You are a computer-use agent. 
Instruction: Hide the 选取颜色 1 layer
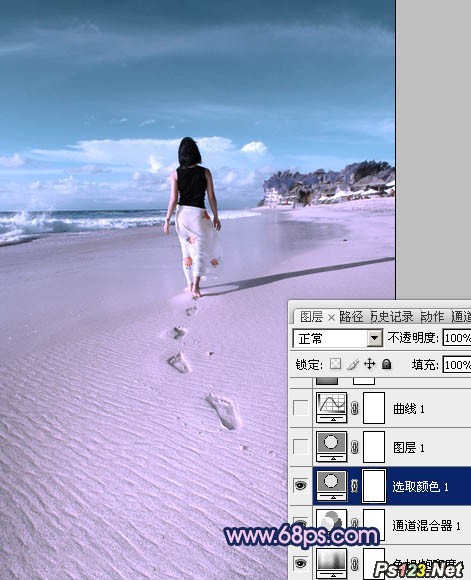point(300,485)
